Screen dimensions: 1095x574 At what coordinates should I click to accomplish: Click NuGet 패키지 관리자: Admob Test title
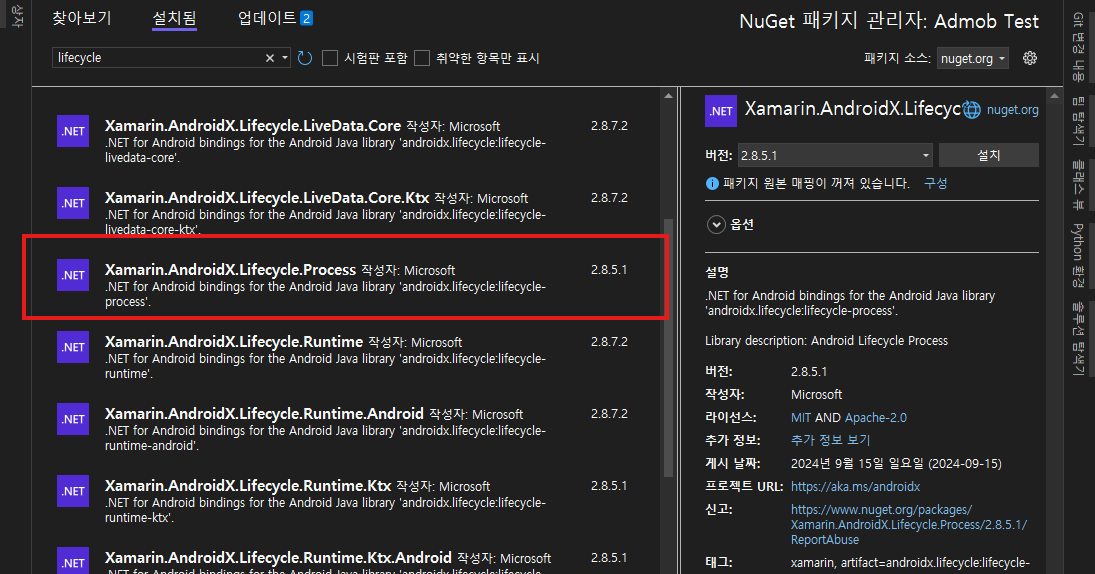889,21
